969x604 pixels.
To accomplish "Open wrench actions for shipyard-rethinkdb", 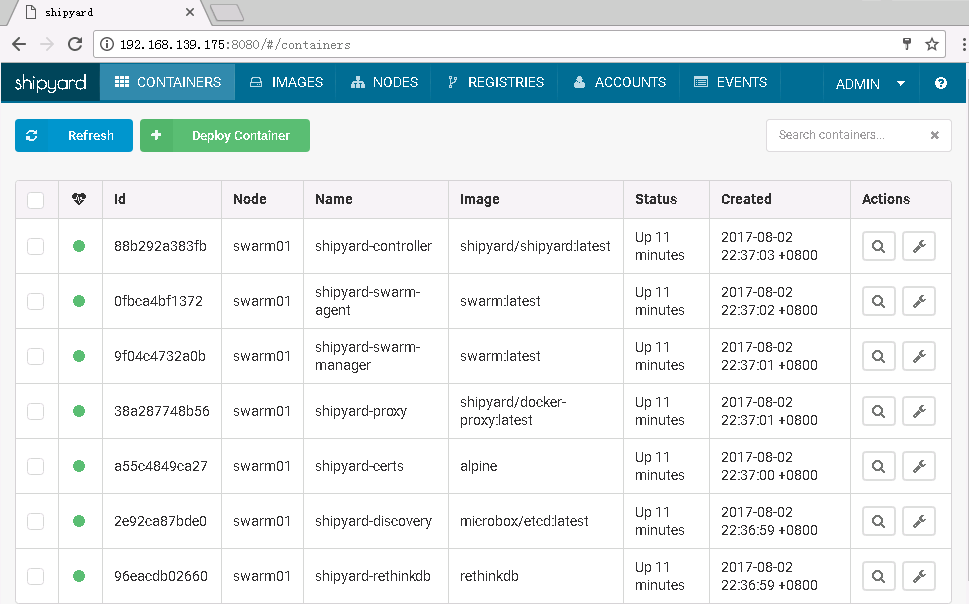I will [x=919, y=576].
